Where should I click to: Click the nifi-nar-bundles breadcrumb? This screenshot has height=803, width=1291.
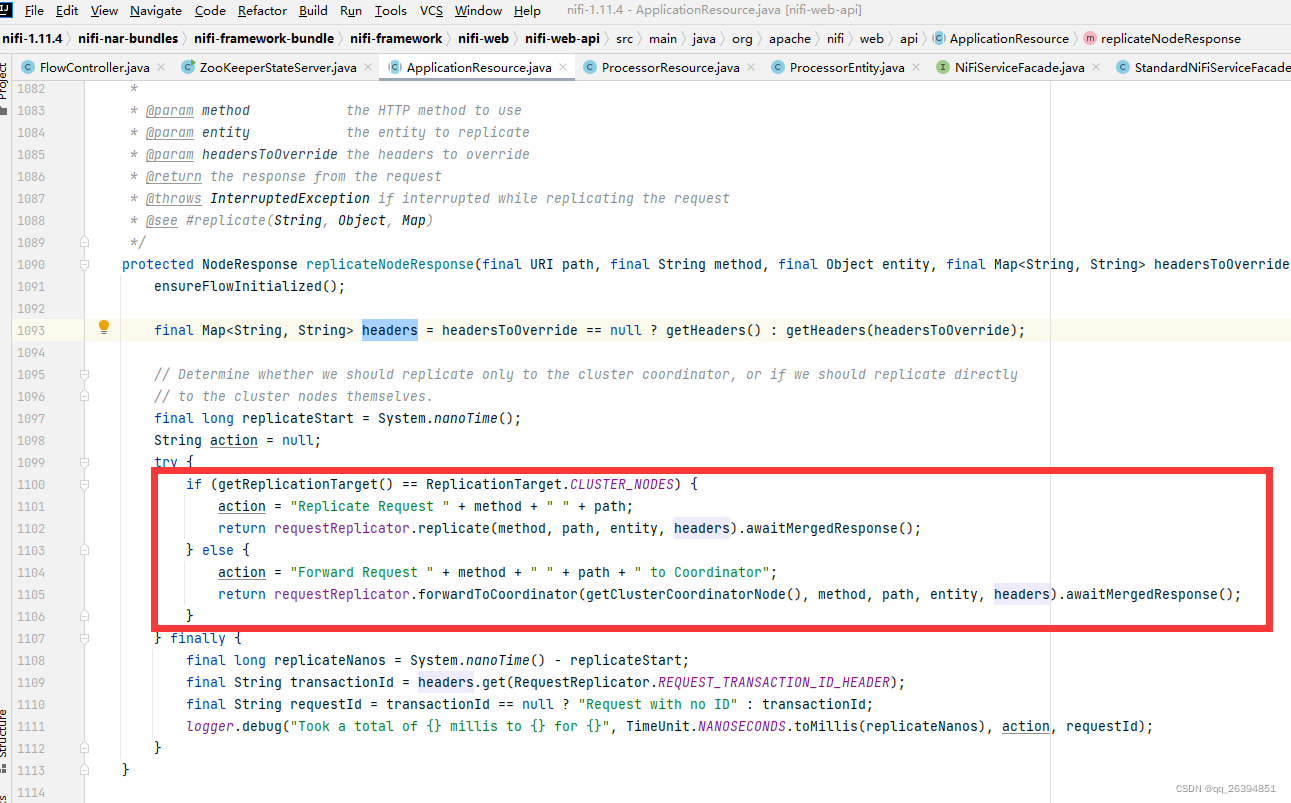[x=130, y=38]
